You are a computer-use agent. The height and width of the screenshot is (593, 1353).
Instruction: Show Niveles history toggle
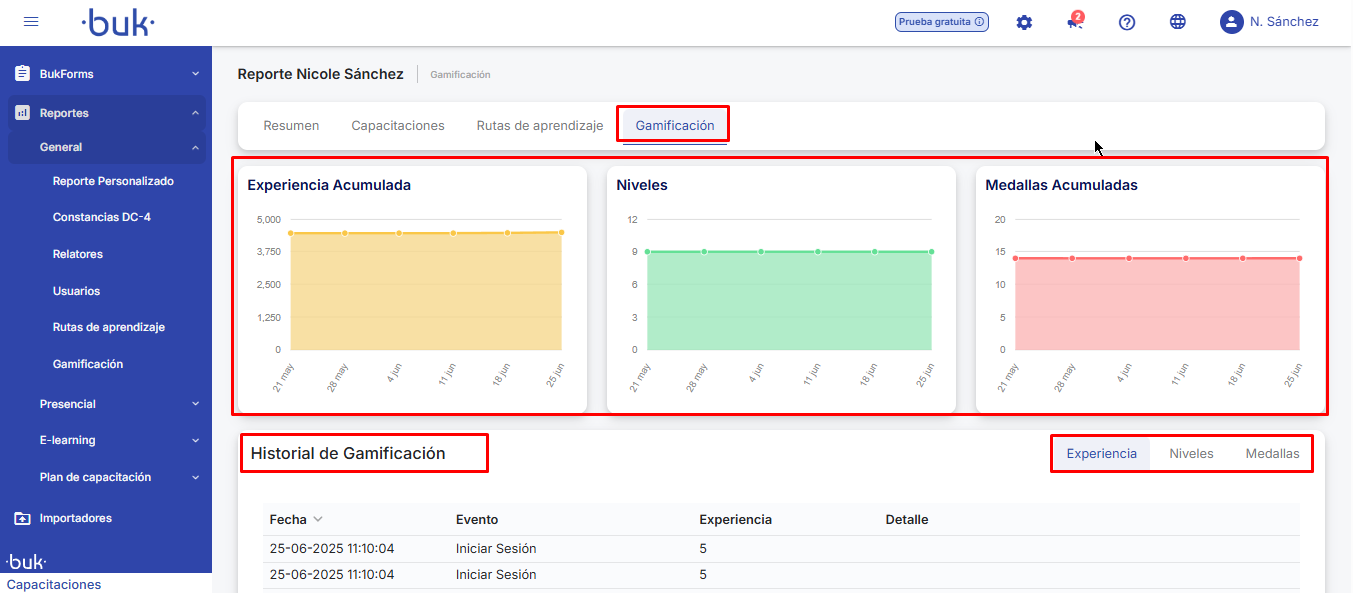click(1191, 454)
